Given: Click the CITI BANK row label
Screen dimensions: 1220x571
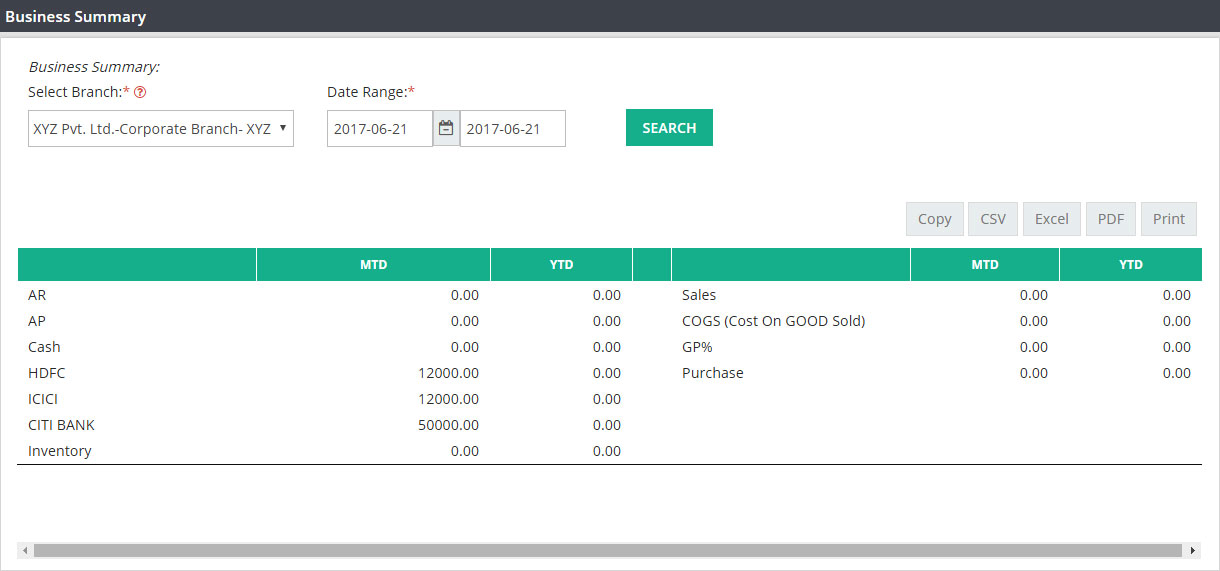Looking at the screenshot, I should [61, 425].
